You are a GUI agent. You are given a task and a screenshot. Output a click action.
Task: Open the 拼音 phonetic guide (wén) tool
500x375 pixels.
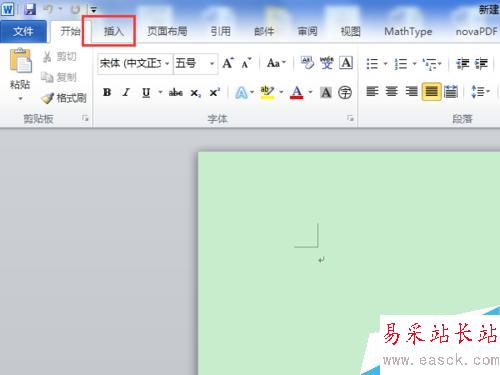pos(327,63)
